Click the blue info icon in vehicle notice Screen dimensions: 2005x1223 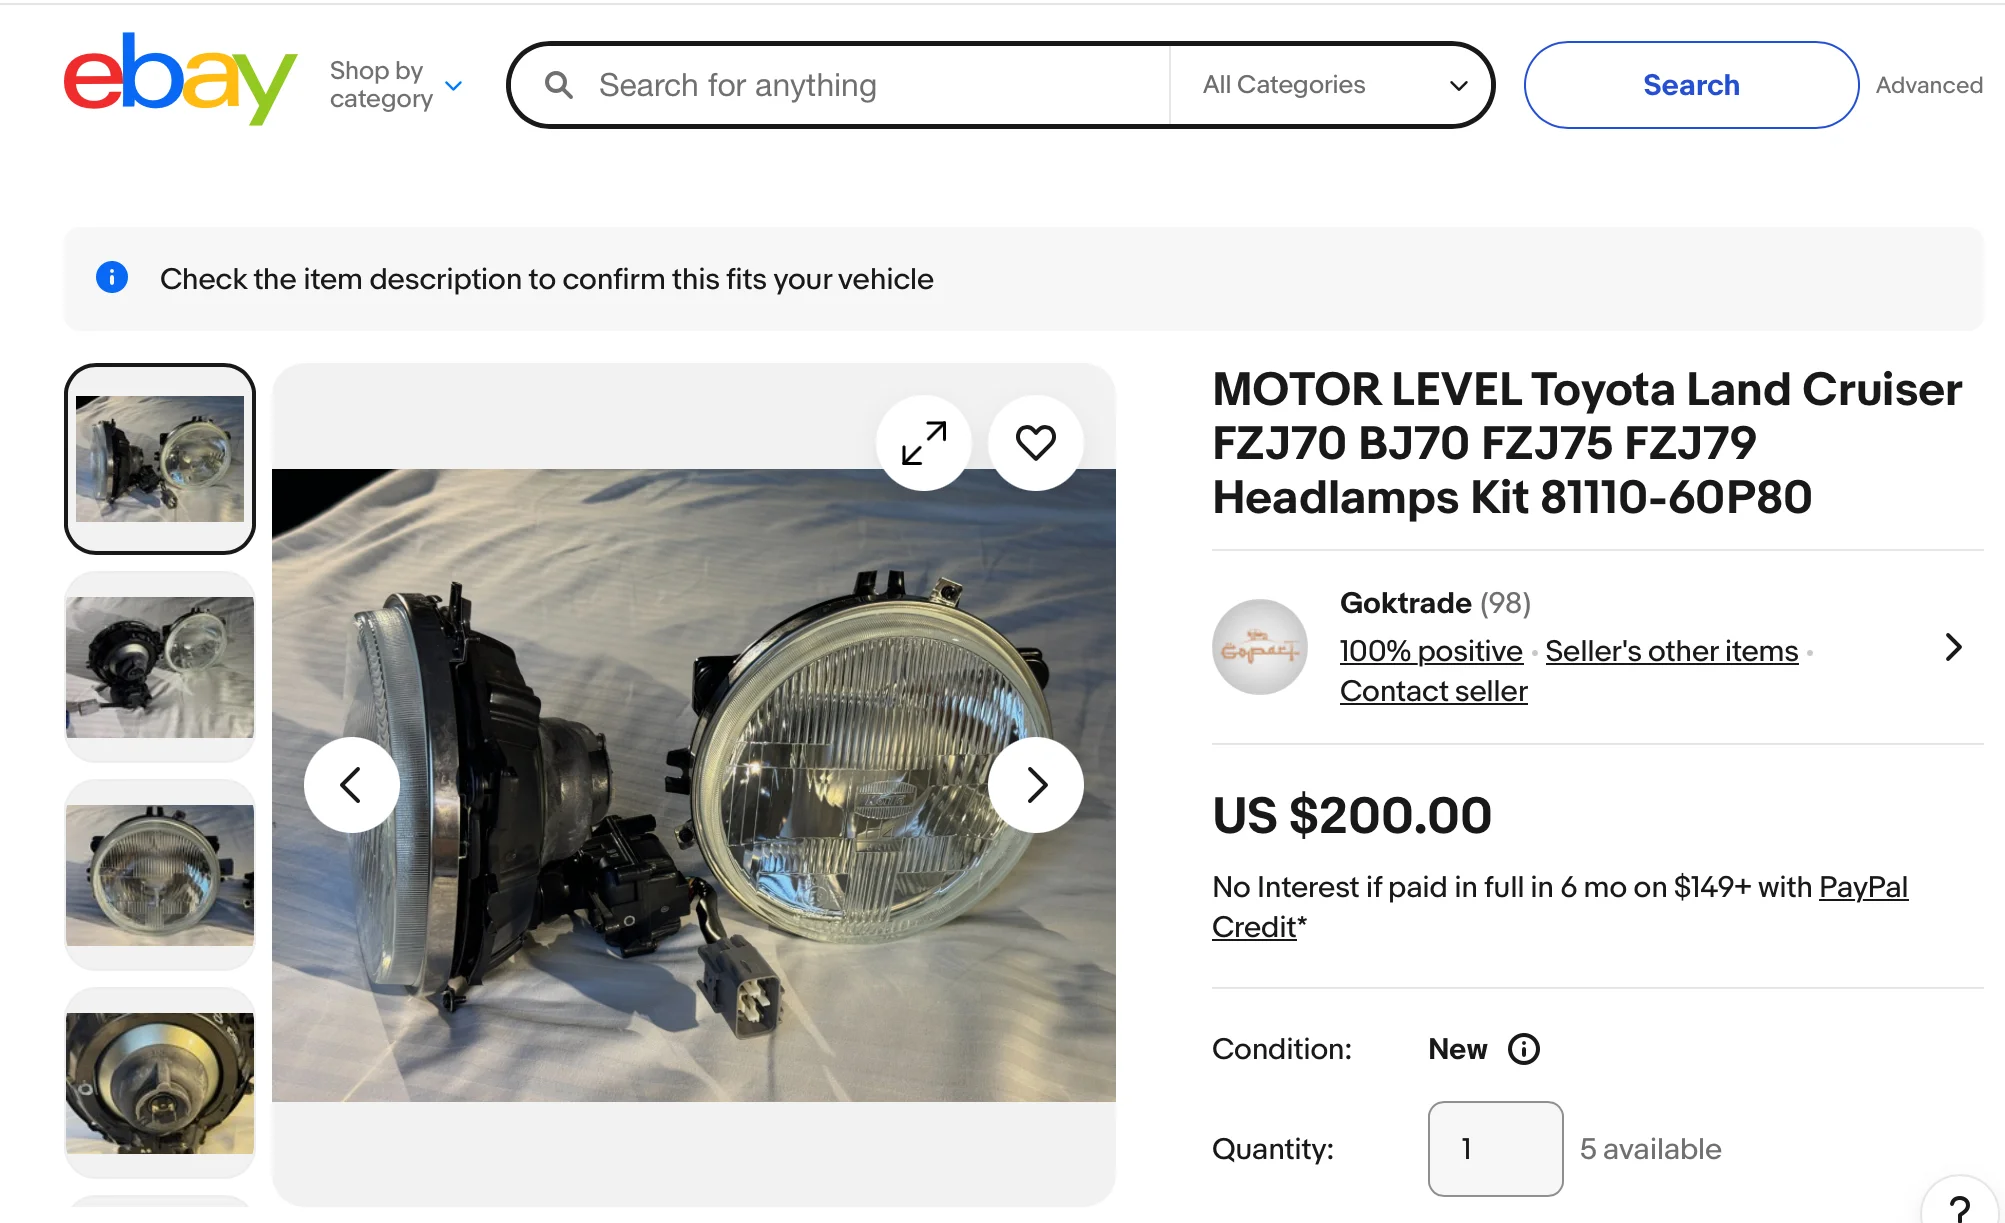pos(112,278)
